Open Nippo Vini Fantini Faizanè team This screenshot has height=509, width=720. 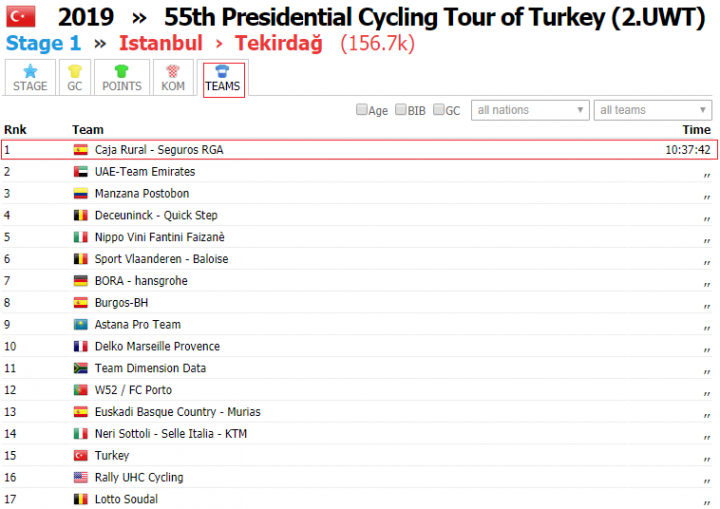coord(159,237)
